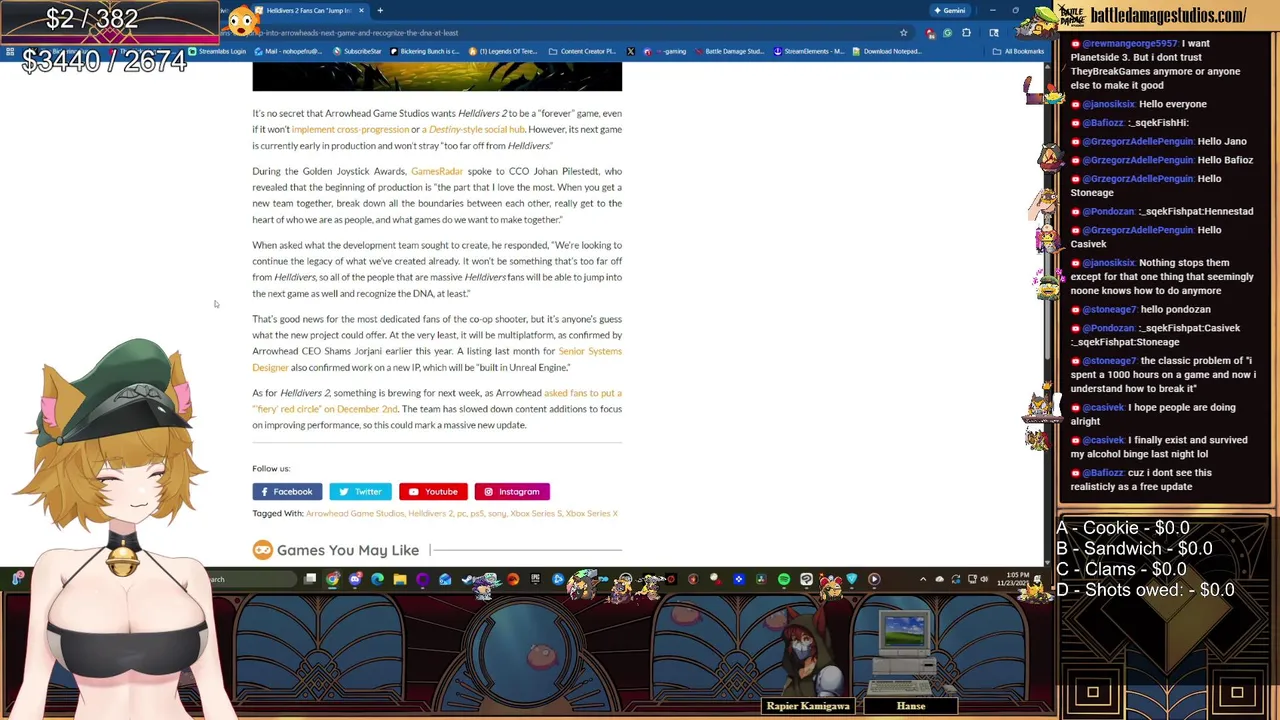This screenshot has width=1280, height=720.
Task: Open Download Notepad bookmark
Action: point(887,51)
